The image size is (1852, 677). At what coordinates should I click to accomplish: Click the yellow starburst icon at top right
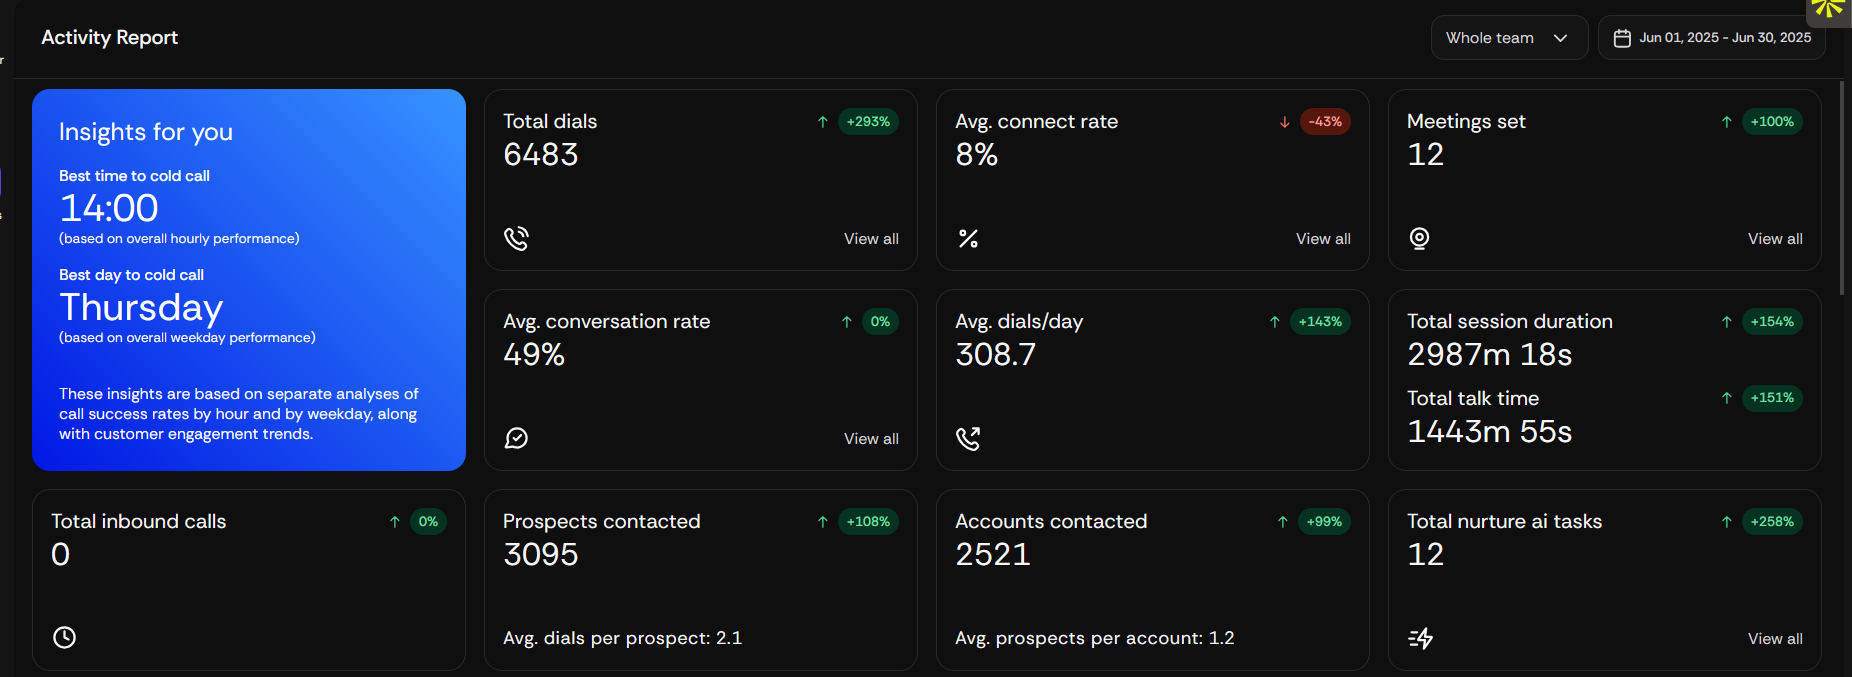(1829, 8)
